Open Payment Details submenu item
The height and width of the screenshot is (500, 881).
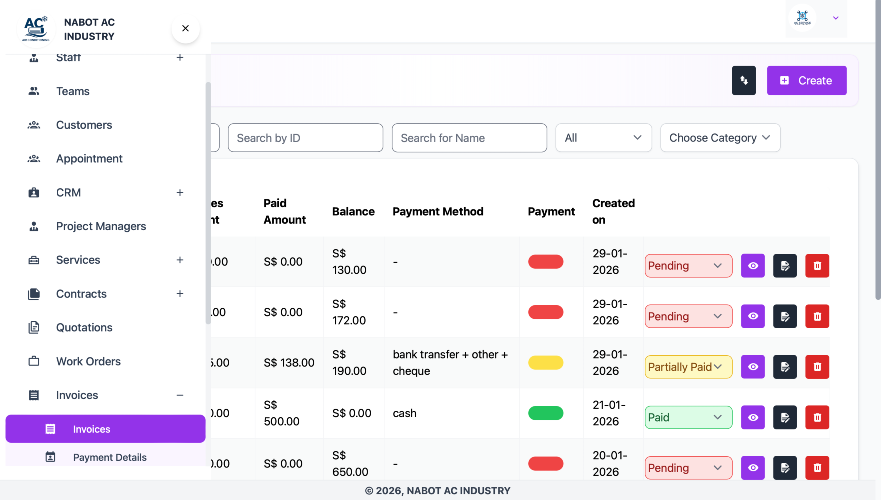[106, 457]
